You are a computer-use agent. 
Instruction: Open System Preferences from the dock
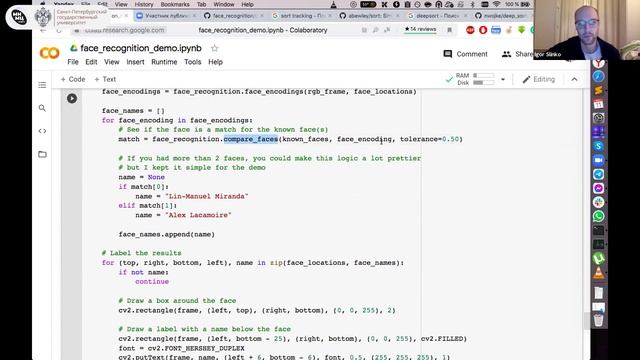tap(598, 118)
